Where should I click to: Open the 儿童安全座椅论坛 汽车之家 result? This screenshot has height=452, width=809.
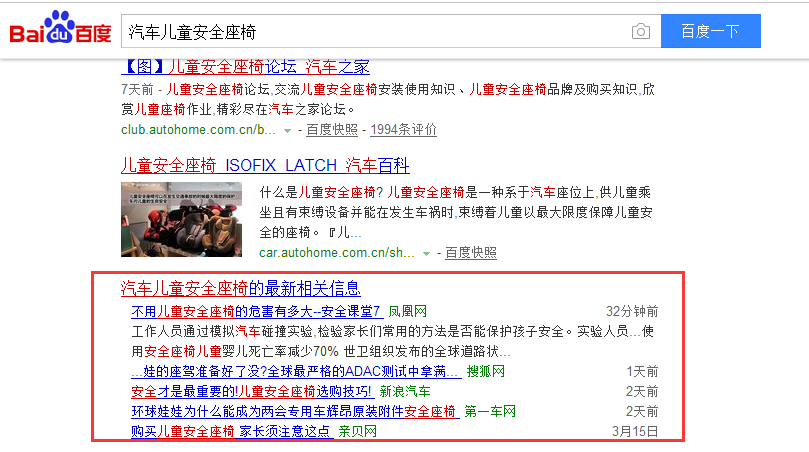click(245, 67)
